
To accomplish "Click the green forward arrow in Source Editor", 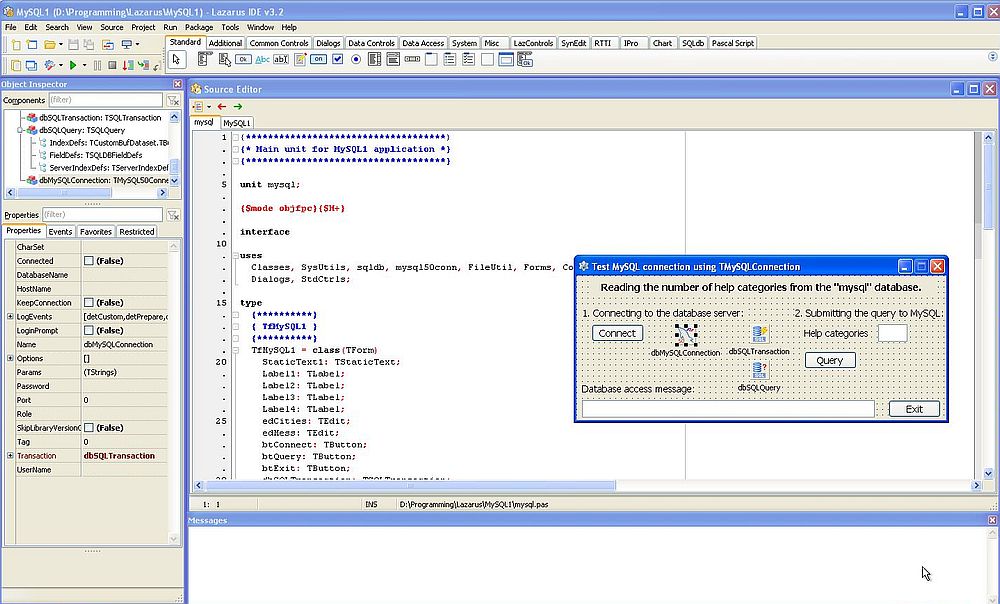I will pyautogui.click(x=238, y=107).
